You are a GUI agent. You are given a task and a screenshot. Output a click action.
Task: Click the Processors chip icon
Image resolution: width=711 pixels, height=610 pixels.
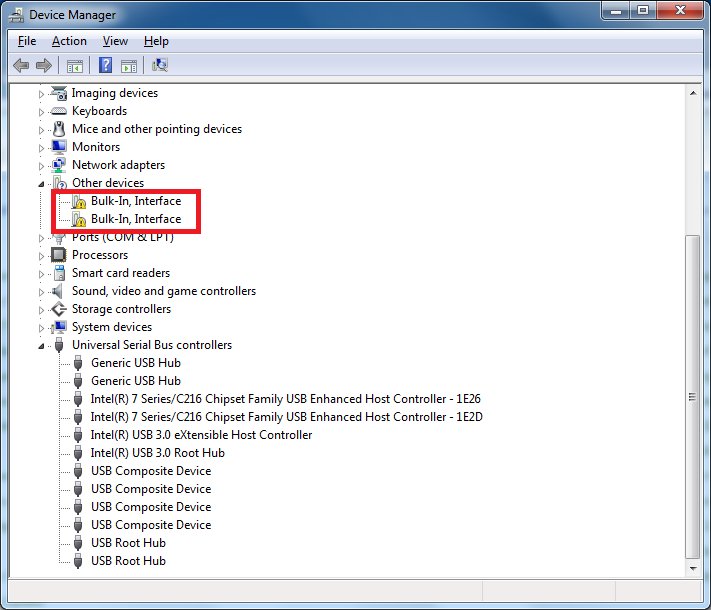pyautogui.click(x=58, y=255)
